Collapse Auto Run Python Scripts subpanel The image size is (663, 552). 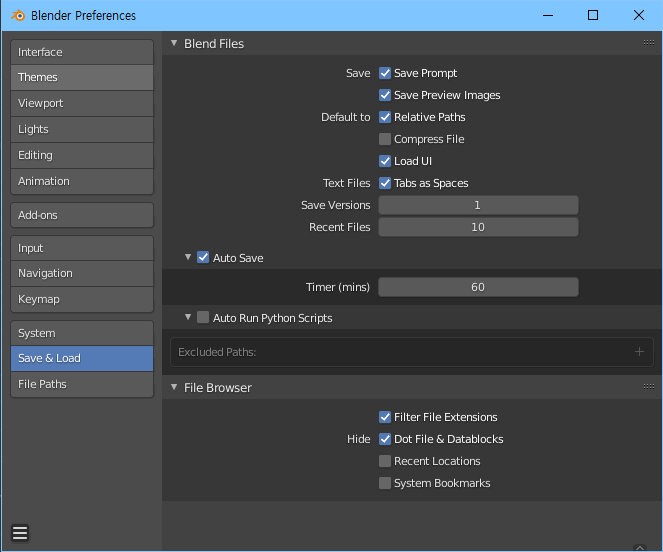coord(188,317)
